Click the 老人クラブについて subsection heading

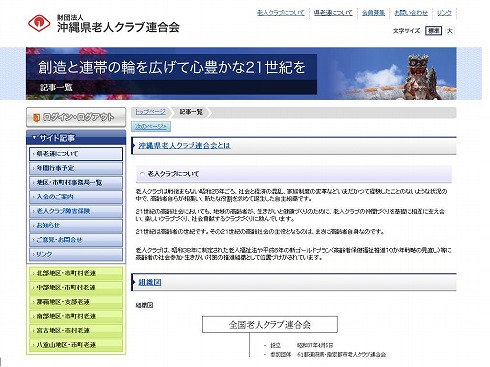[173, 174]
